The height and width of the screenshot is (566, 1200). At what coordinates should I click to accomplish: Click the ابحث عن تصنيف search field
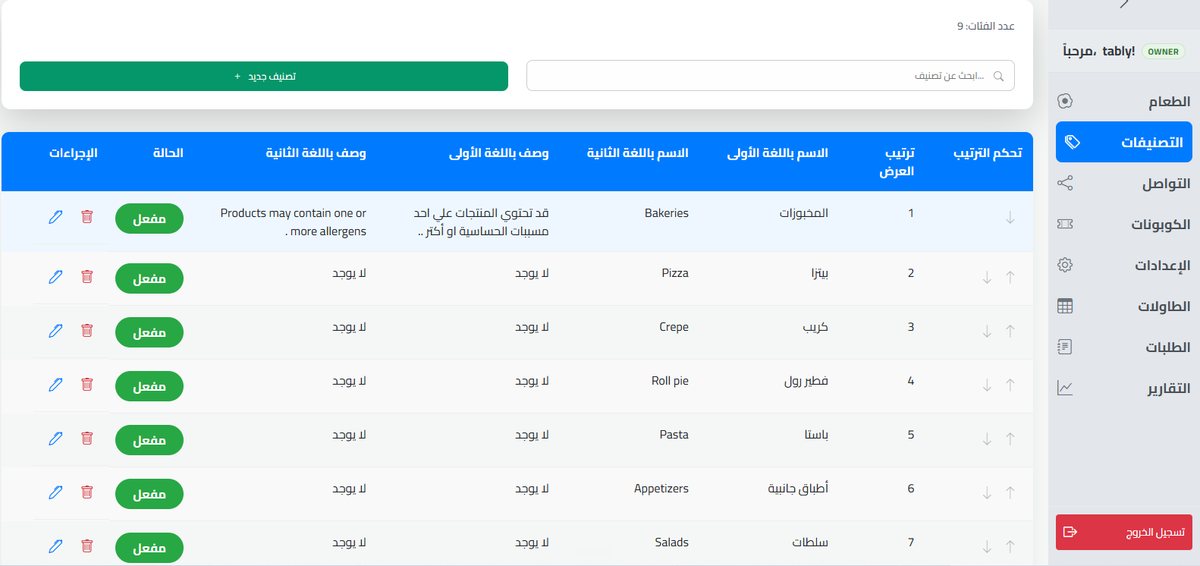click(770, 76)
